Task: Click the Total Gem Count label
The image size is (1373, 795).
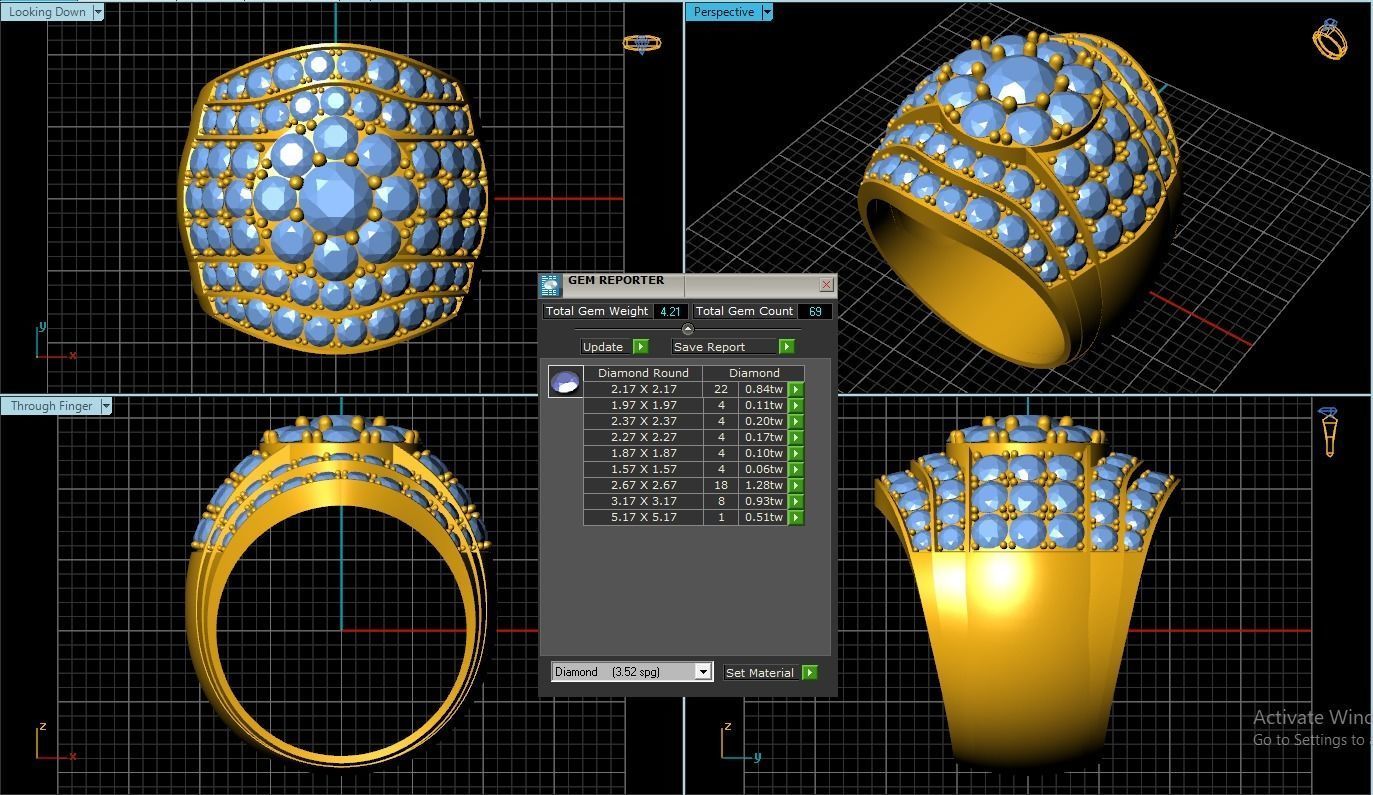Action: 744,311
